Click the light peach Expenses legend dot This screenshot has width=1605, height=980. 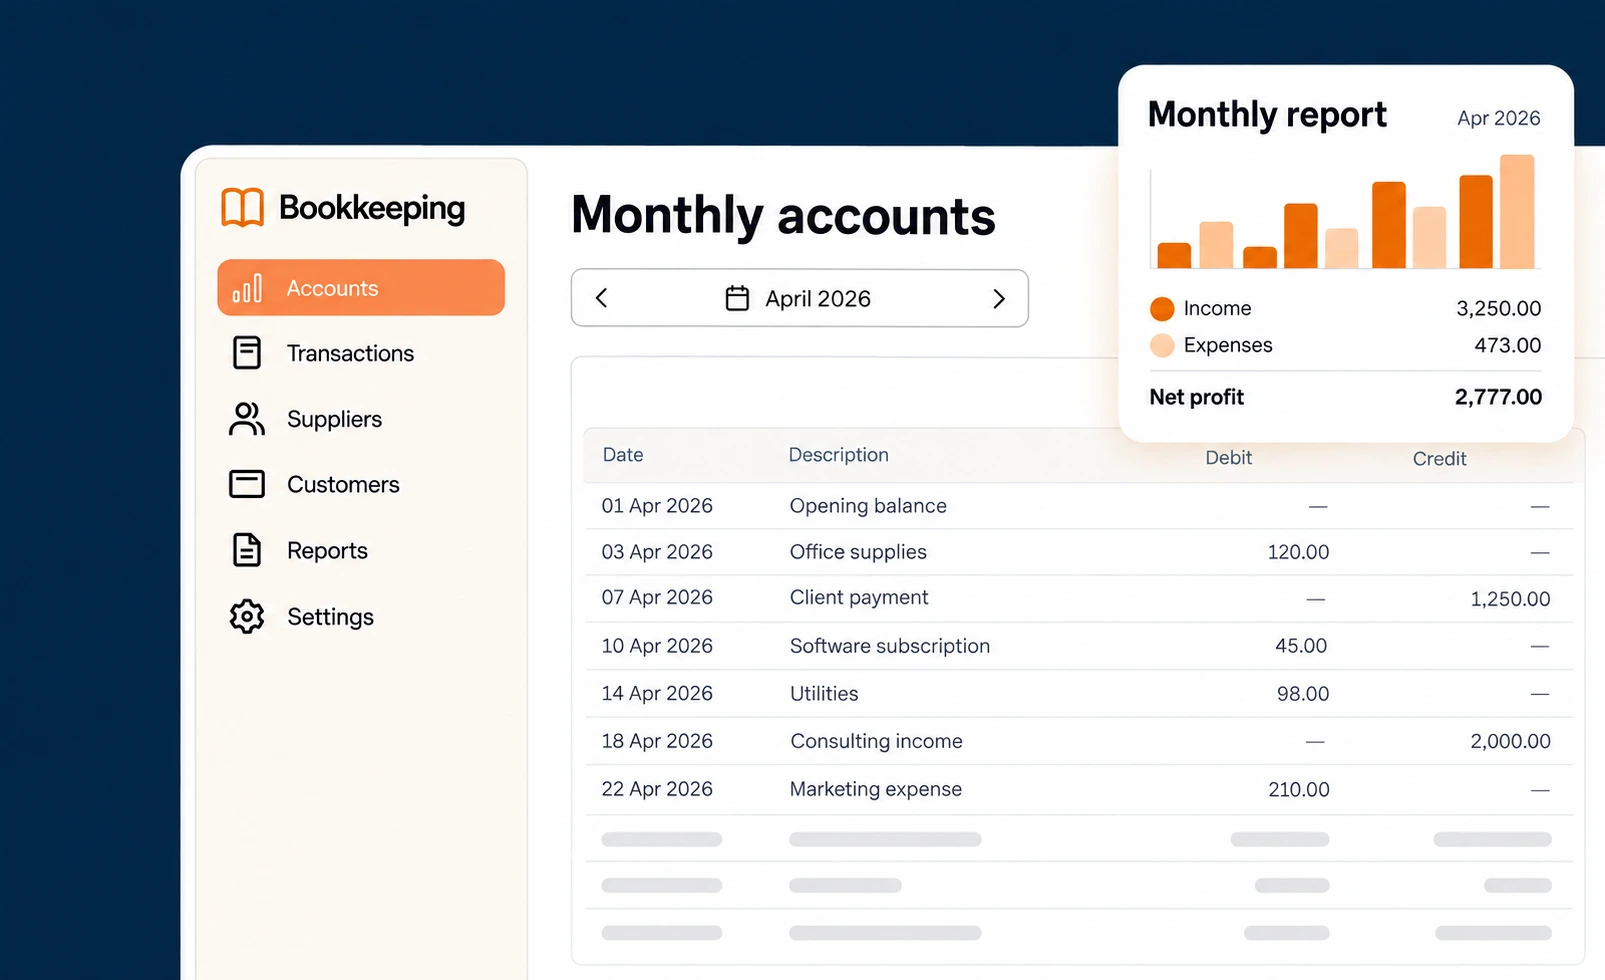pos(1162,345)
